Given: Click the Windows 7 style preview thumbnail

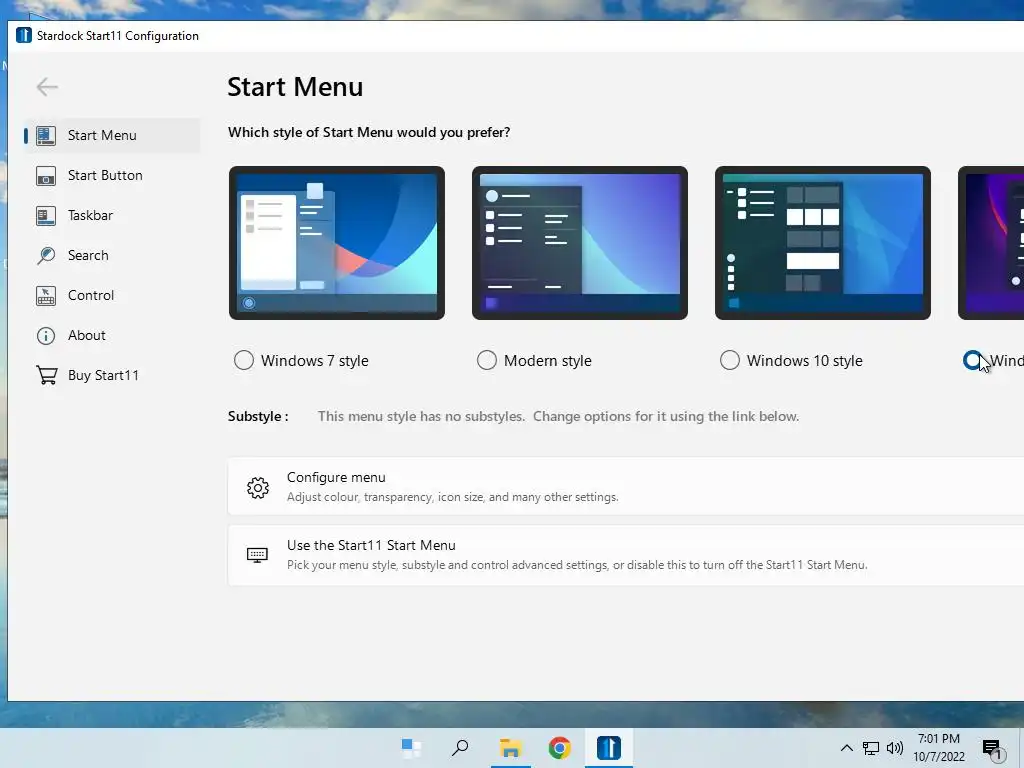Looking at the screenshot, I should click(337, 243).
